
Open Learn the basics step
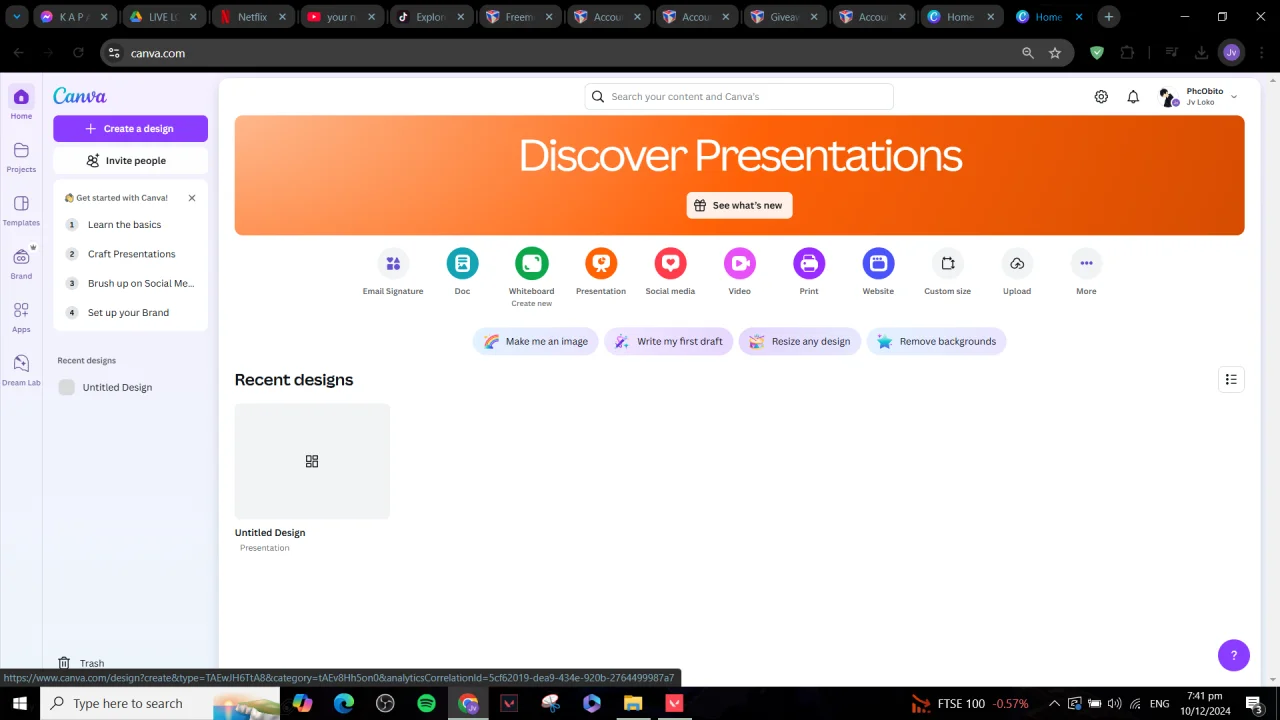[x=130, y=225]
